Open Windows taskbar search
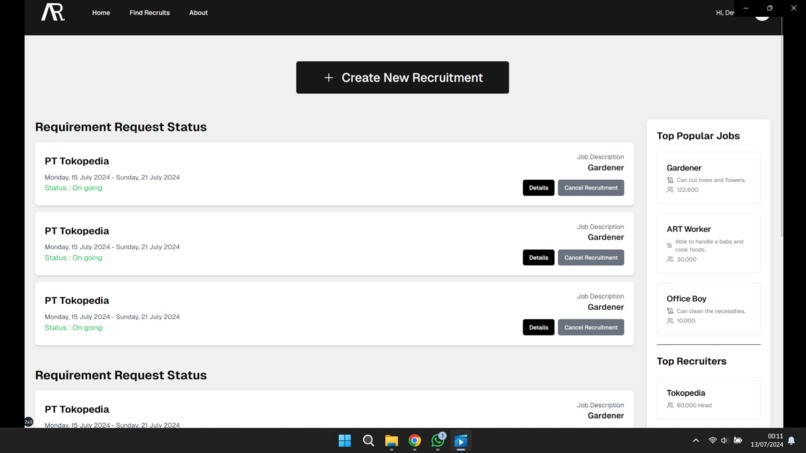 [x=368, y=441]
